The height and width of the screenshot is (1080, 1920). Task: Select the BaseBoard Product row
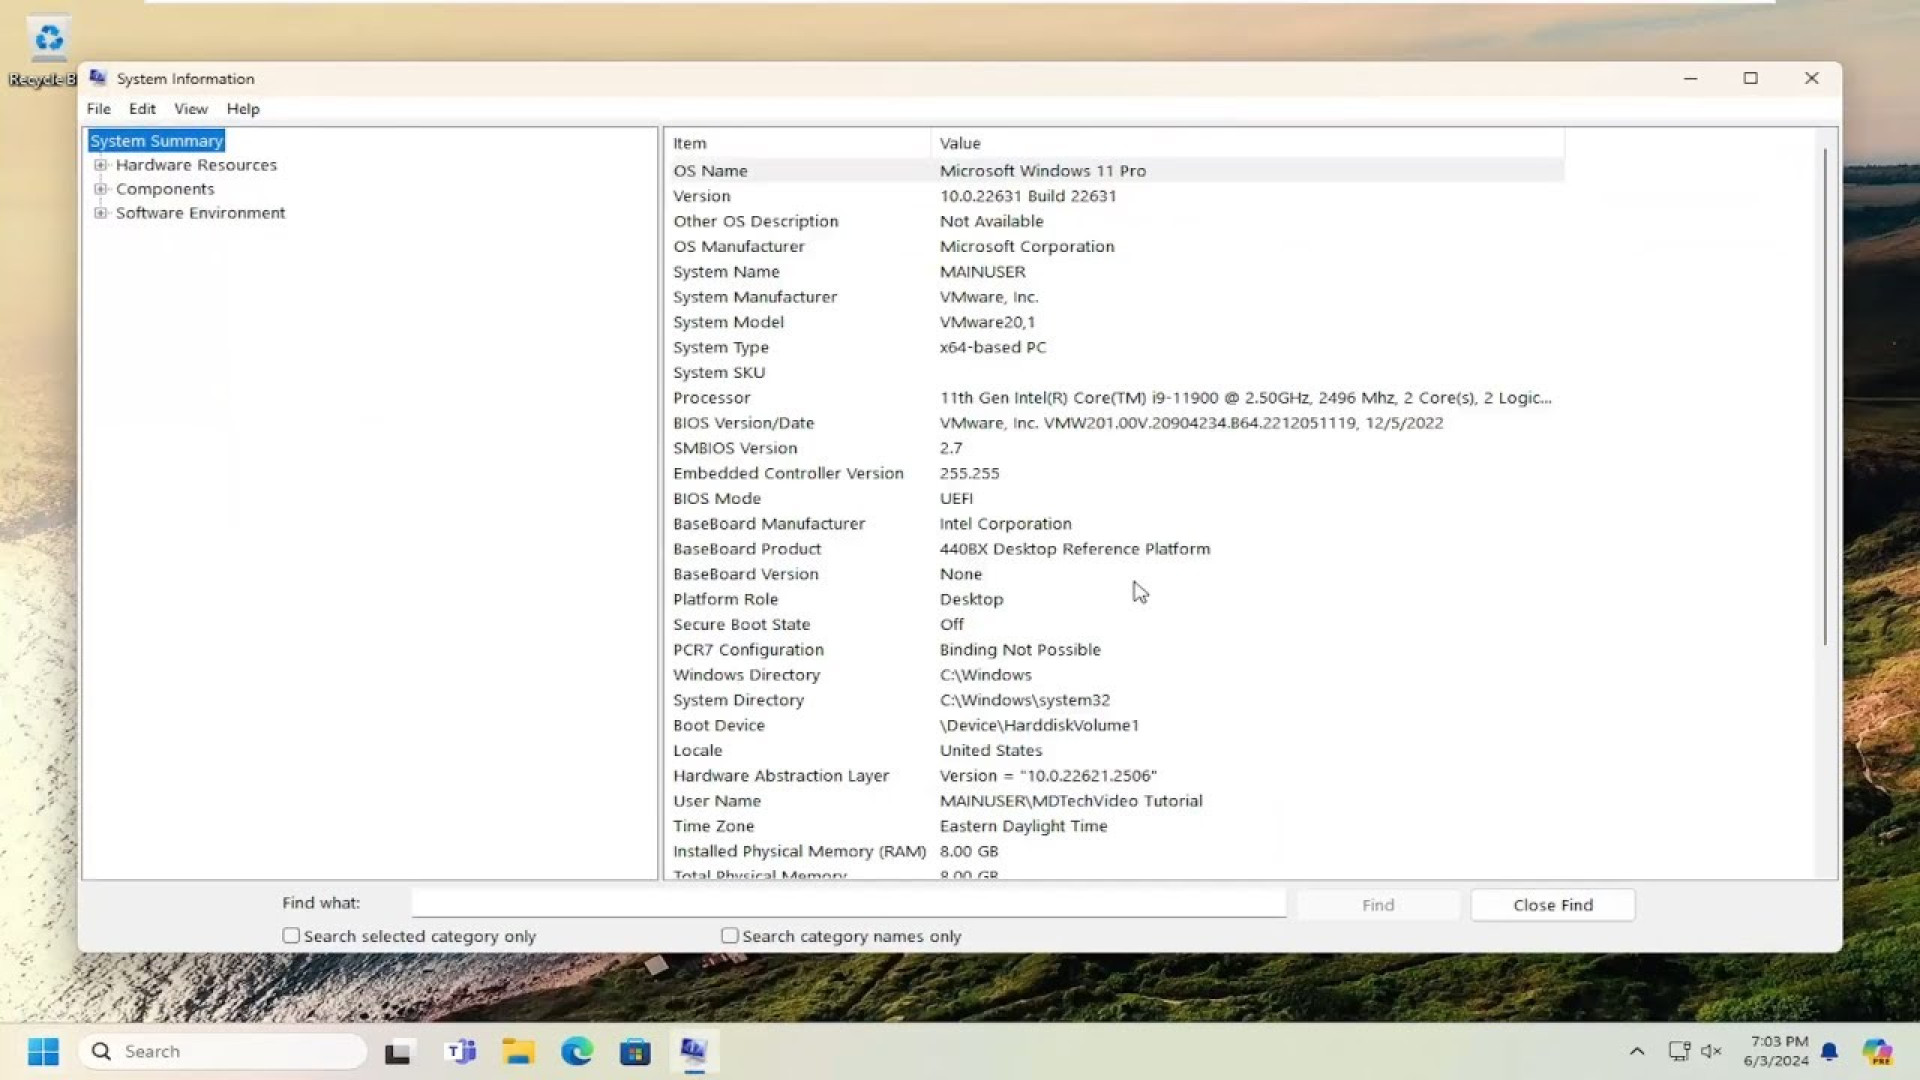(1115, 549)
